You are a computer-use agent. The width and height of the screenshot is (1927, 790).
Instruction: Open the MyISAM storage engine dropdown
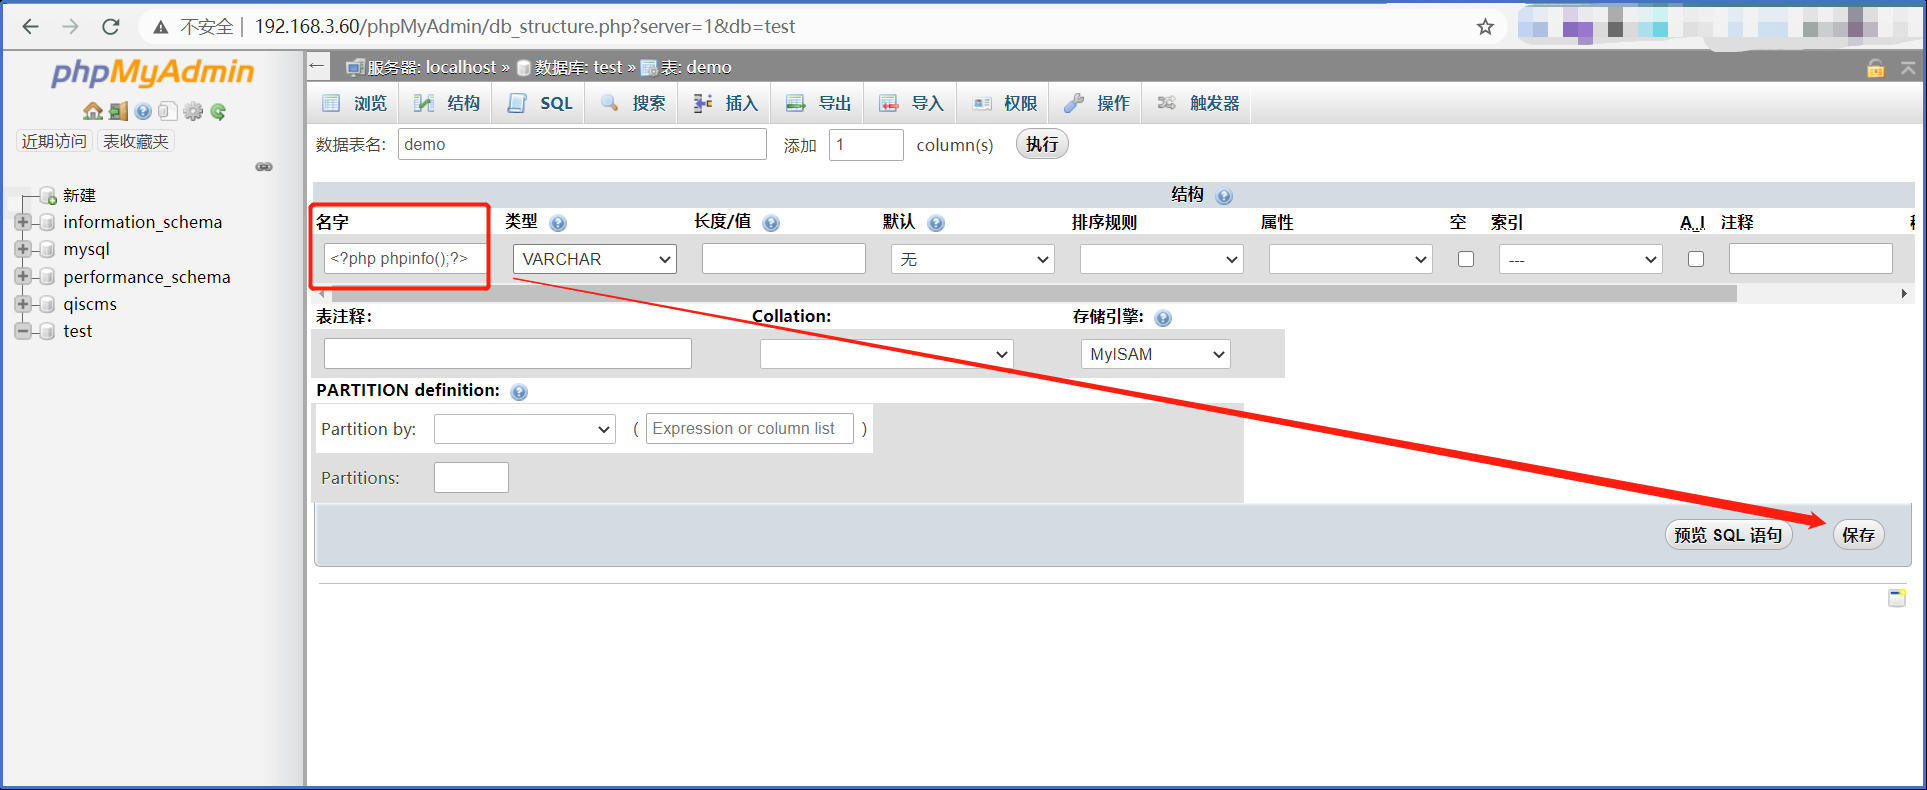(x=1156, y=354)
